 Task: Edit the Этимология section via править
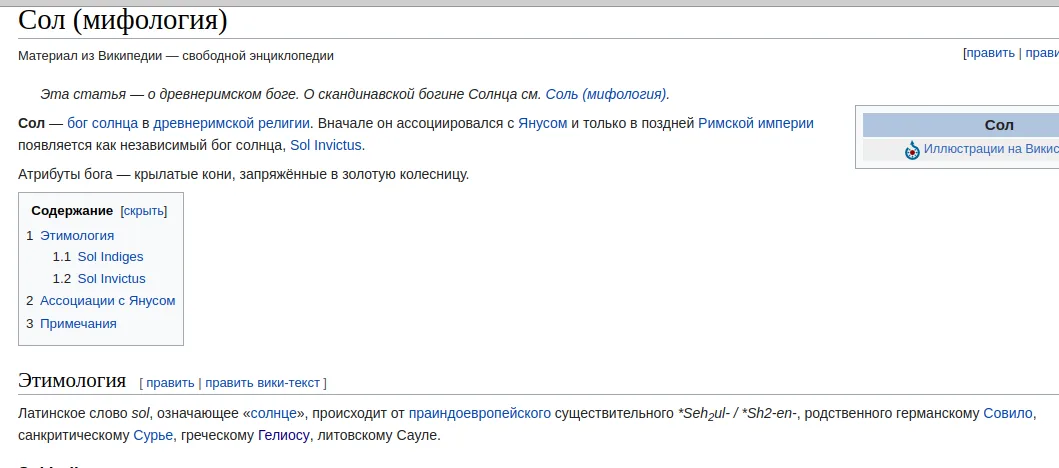coord(170,383)
